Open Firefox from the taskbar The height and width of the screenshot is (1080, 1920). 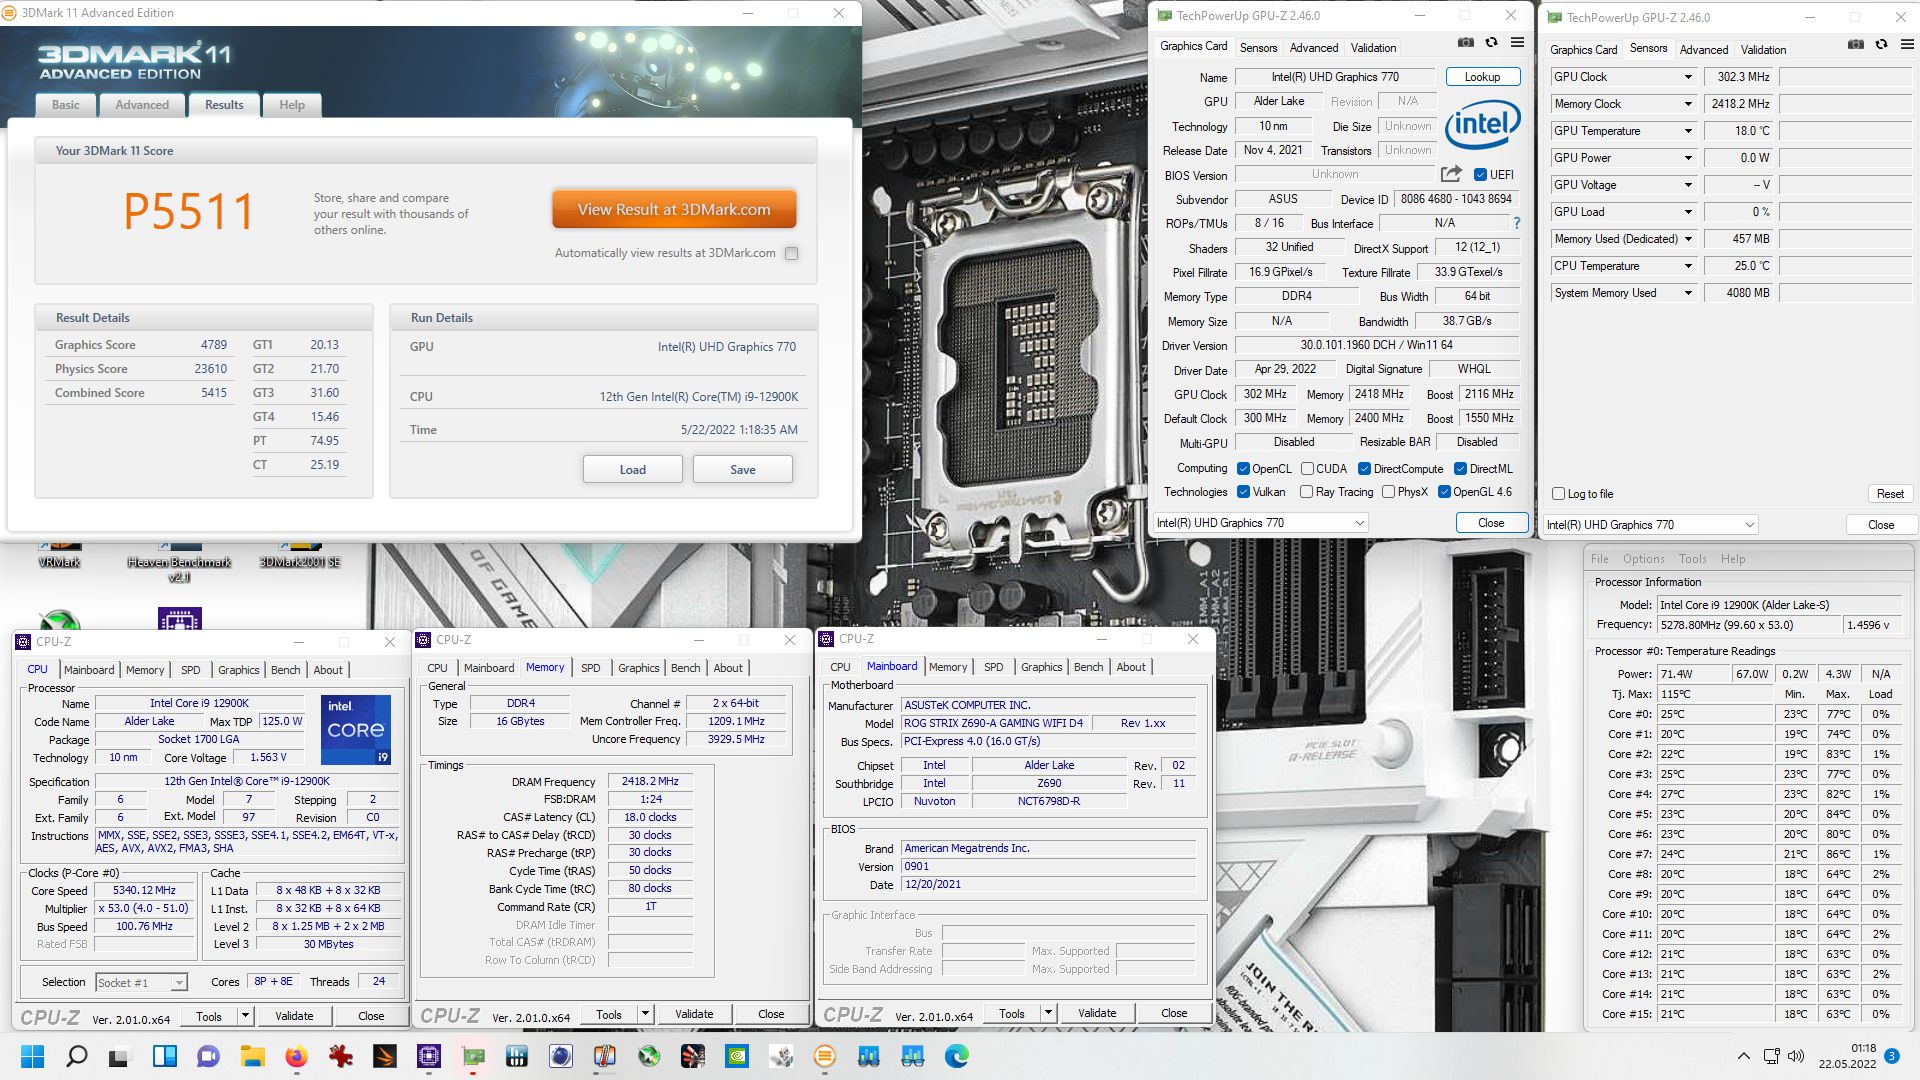point(296,1056)
